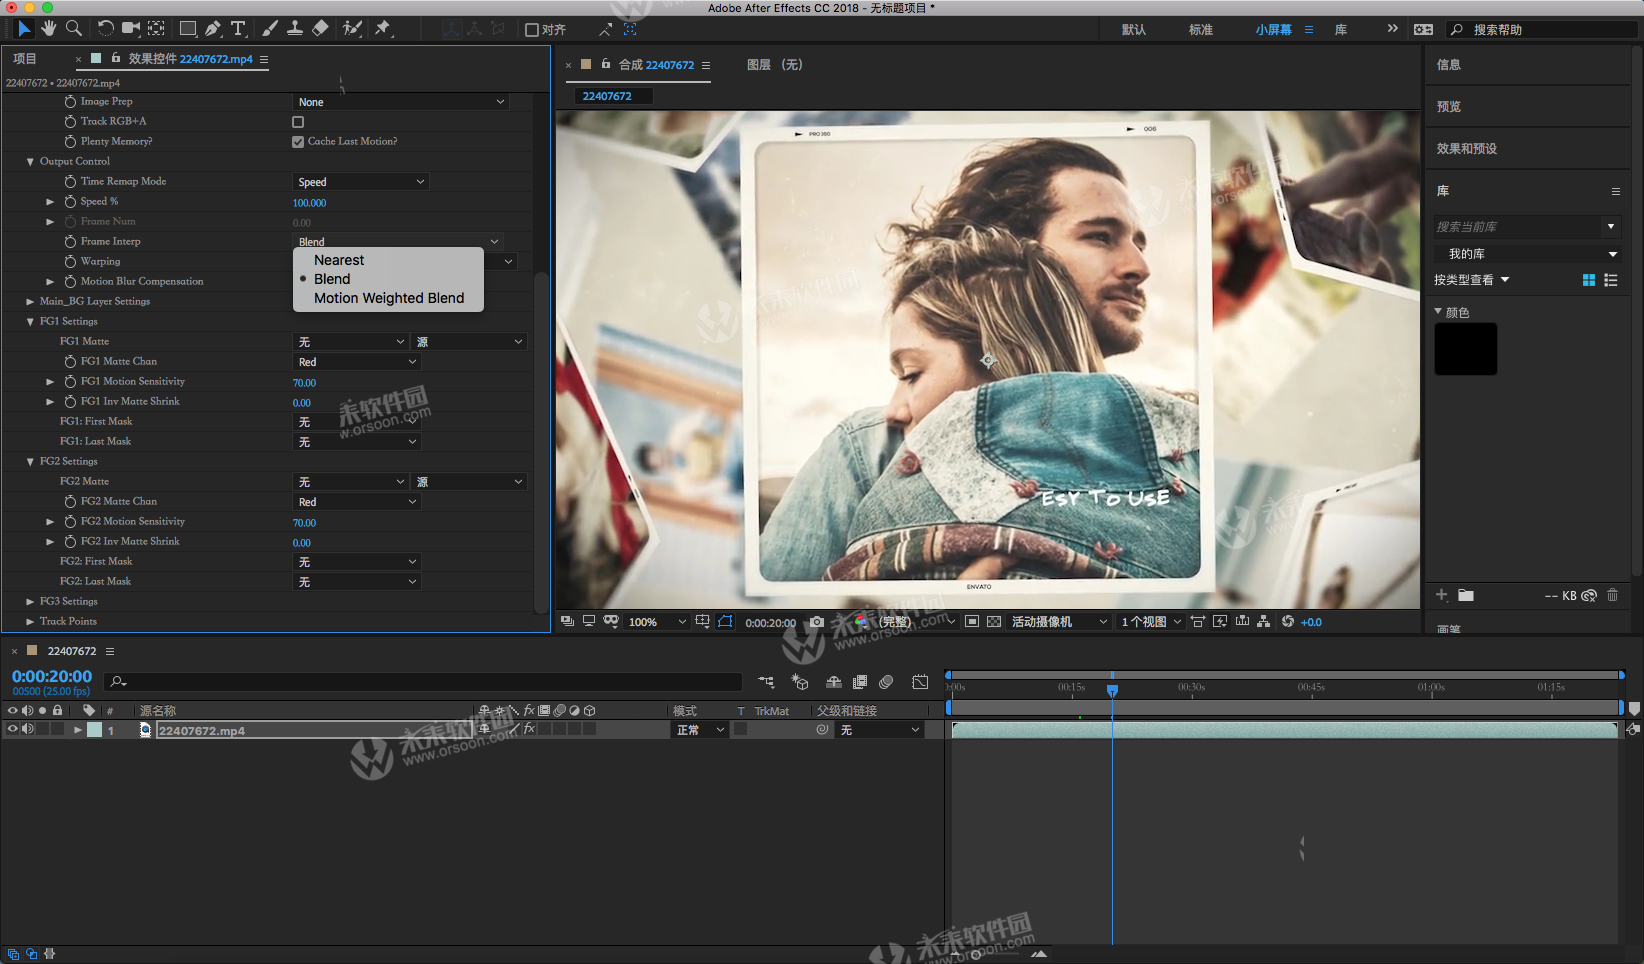Select the Hand tool
Viewport: 1644px width, 964px height.
click(x=48, y=28)
